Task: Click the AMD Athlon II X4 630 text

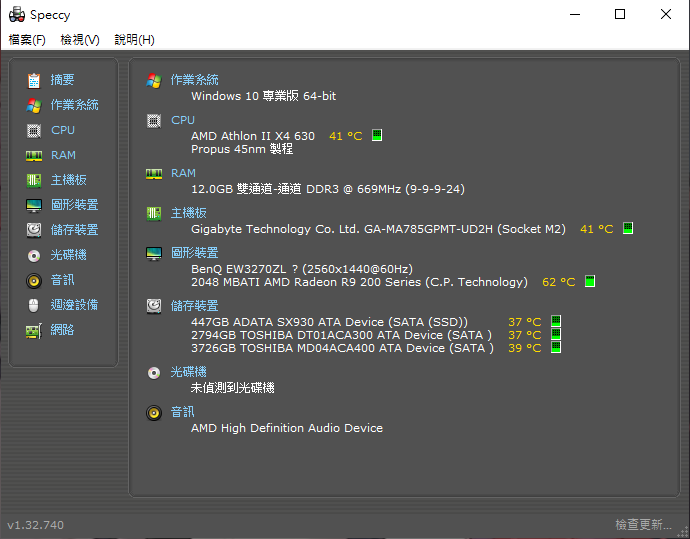Action: tap(253, 136)
